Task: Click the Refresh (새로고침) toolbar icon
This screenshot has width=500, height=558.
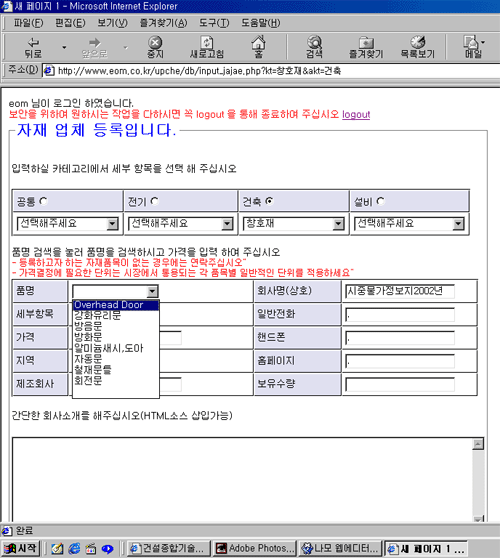Action: (206, 48)
